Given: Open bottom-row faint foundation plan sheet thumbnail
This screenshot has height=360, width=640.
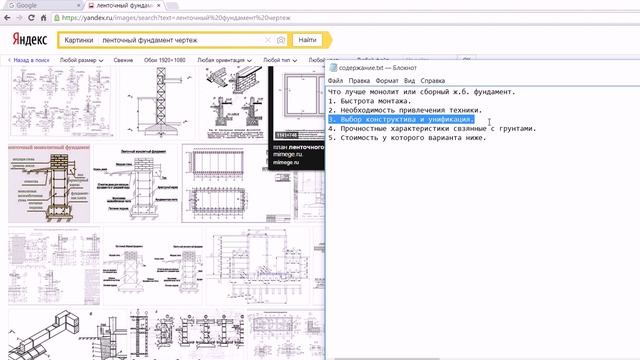Looking at the screenshot, I should [286, 335].
